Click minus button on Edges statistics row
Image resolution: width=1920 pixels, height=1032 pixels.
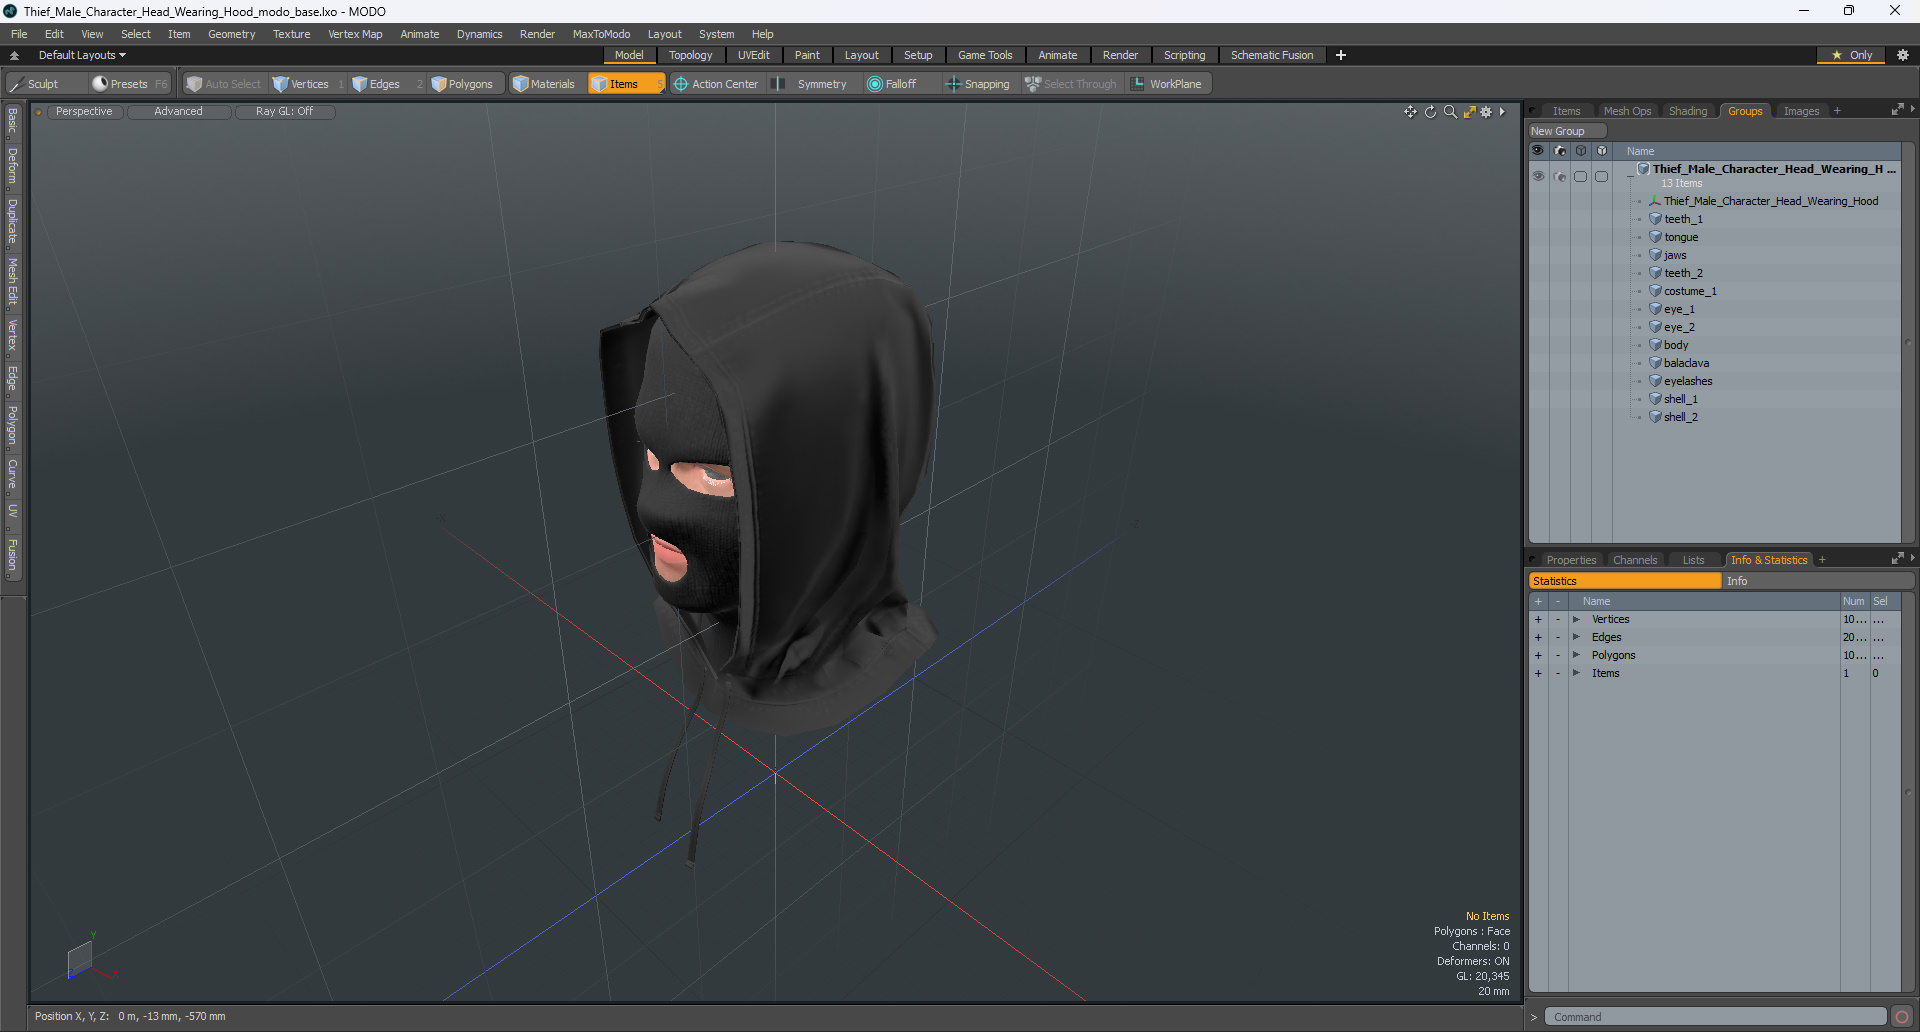click(x=1558, y=638)
